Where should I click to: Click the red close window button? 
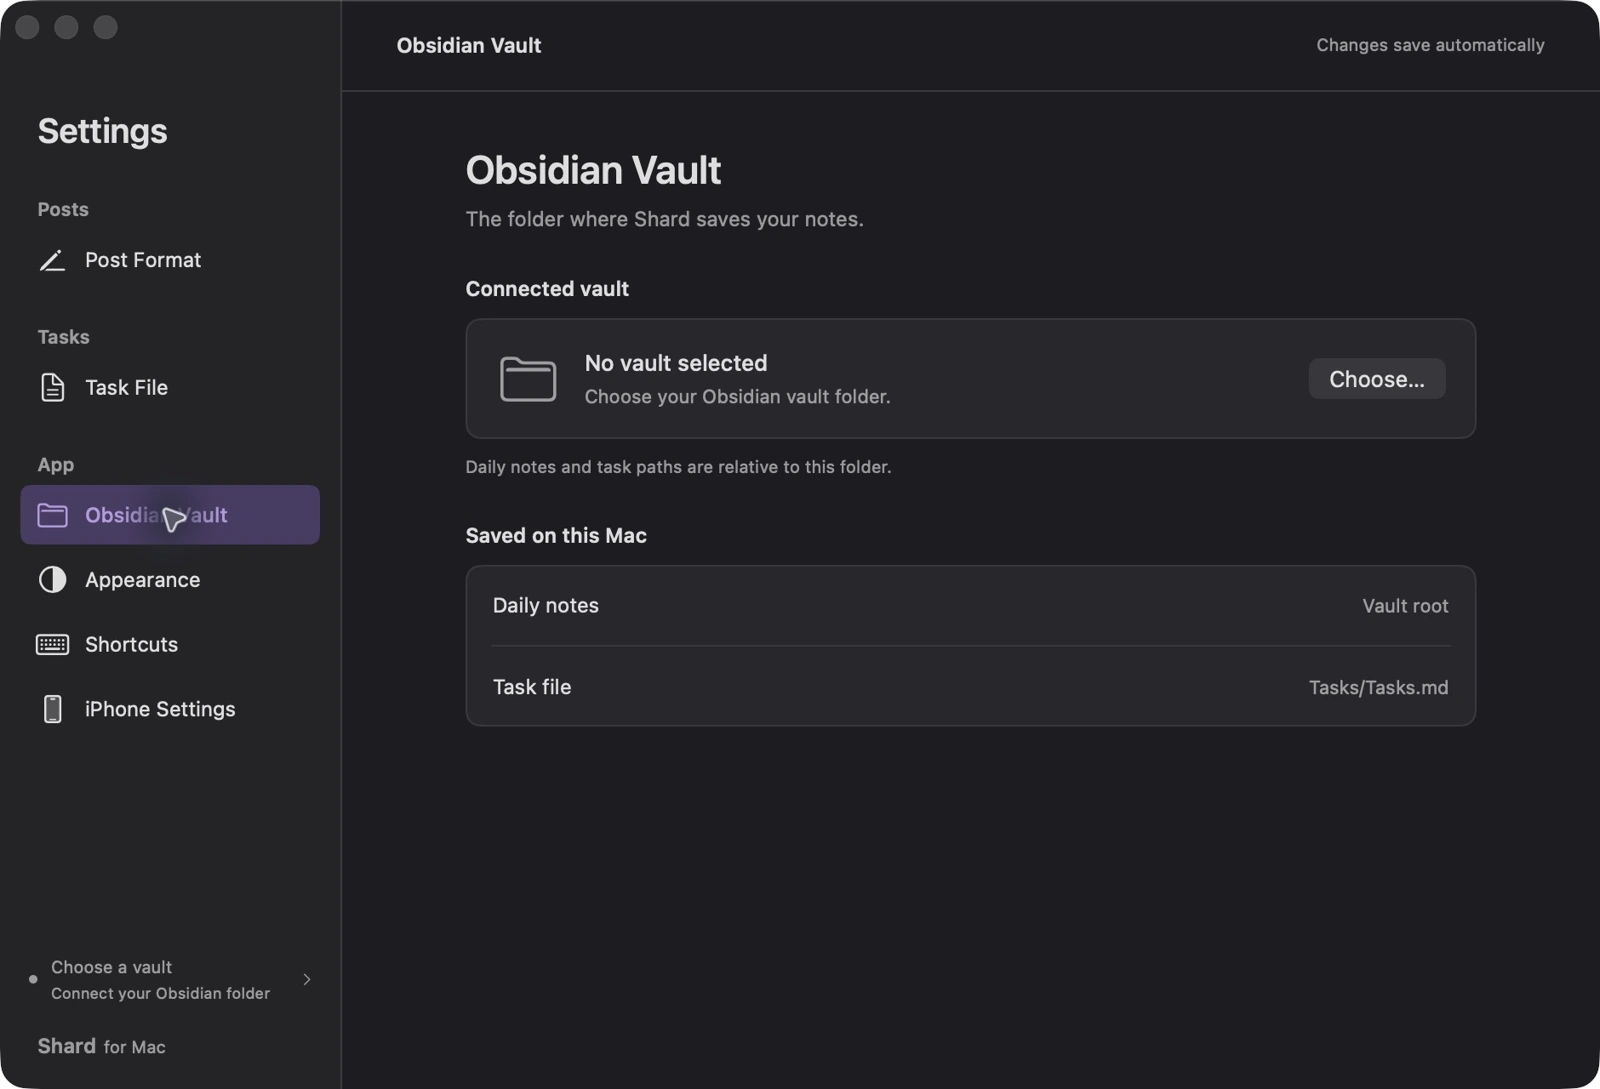pyautogui.click(x=27, y=27)
